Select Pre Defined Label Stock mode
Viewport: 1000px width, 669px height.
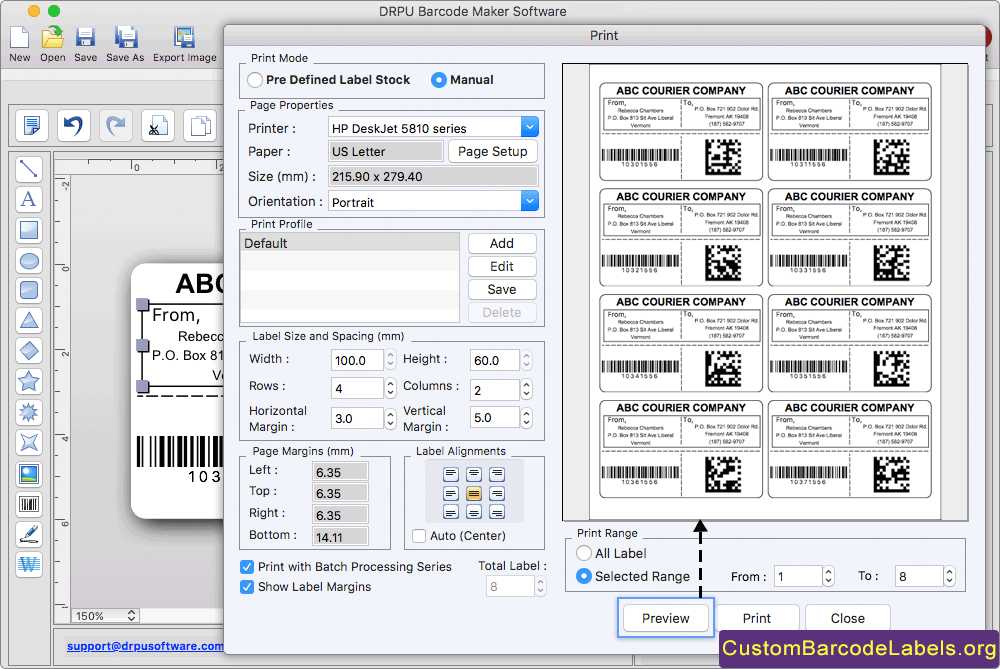[255, 80]
